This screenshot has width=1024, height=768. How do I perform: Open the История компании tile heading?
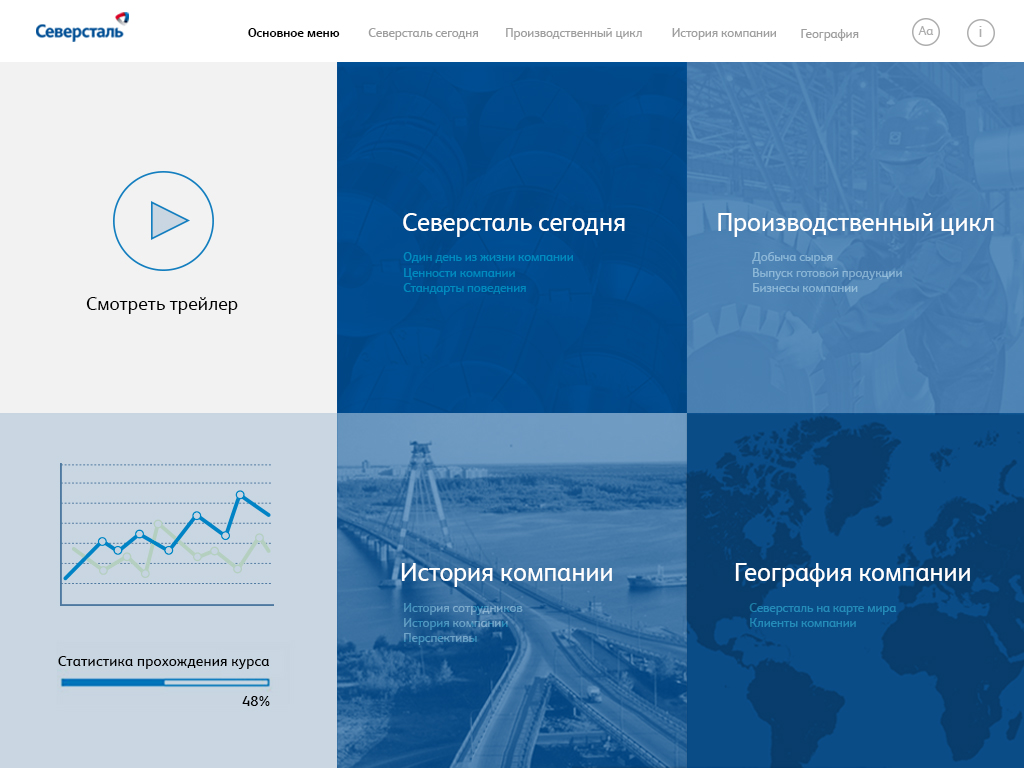pyautogui.click(x=506, y=573)
